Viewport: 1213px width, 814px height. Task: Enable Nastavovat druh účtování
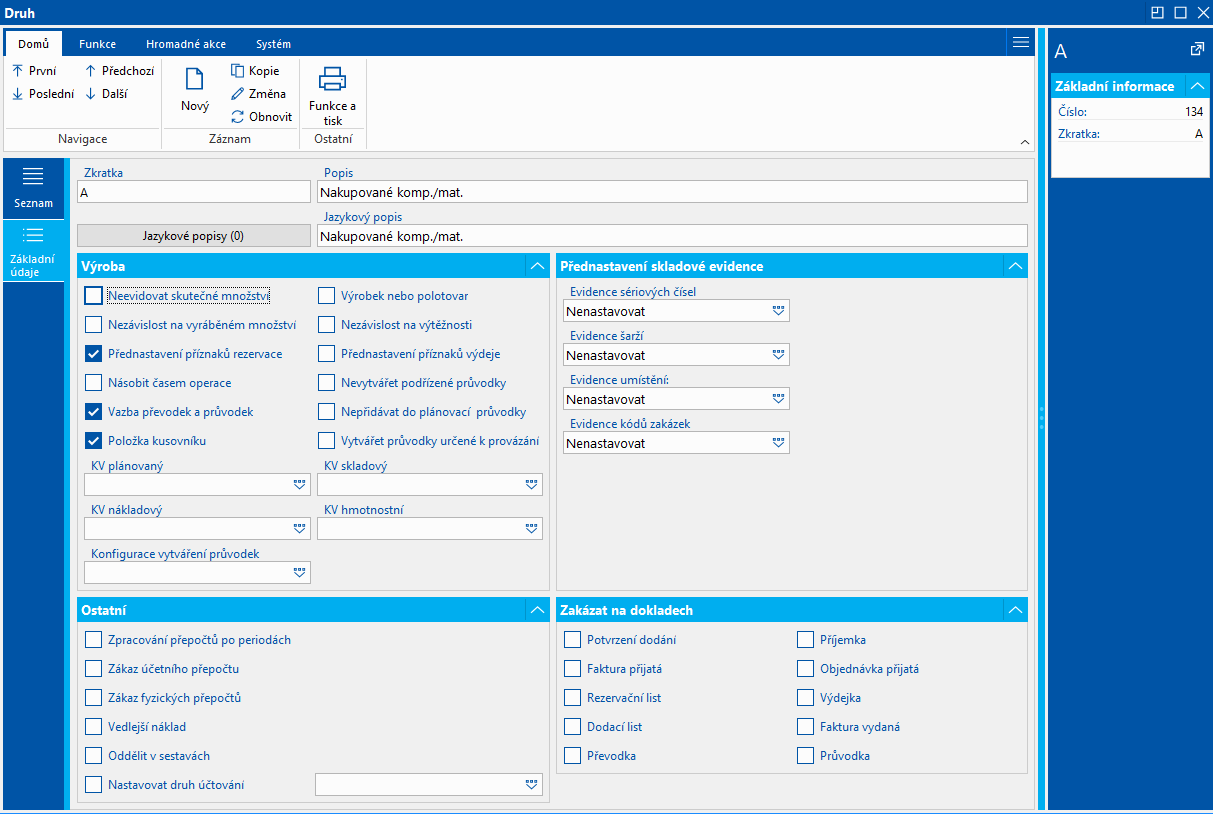[x=93, y=785]
